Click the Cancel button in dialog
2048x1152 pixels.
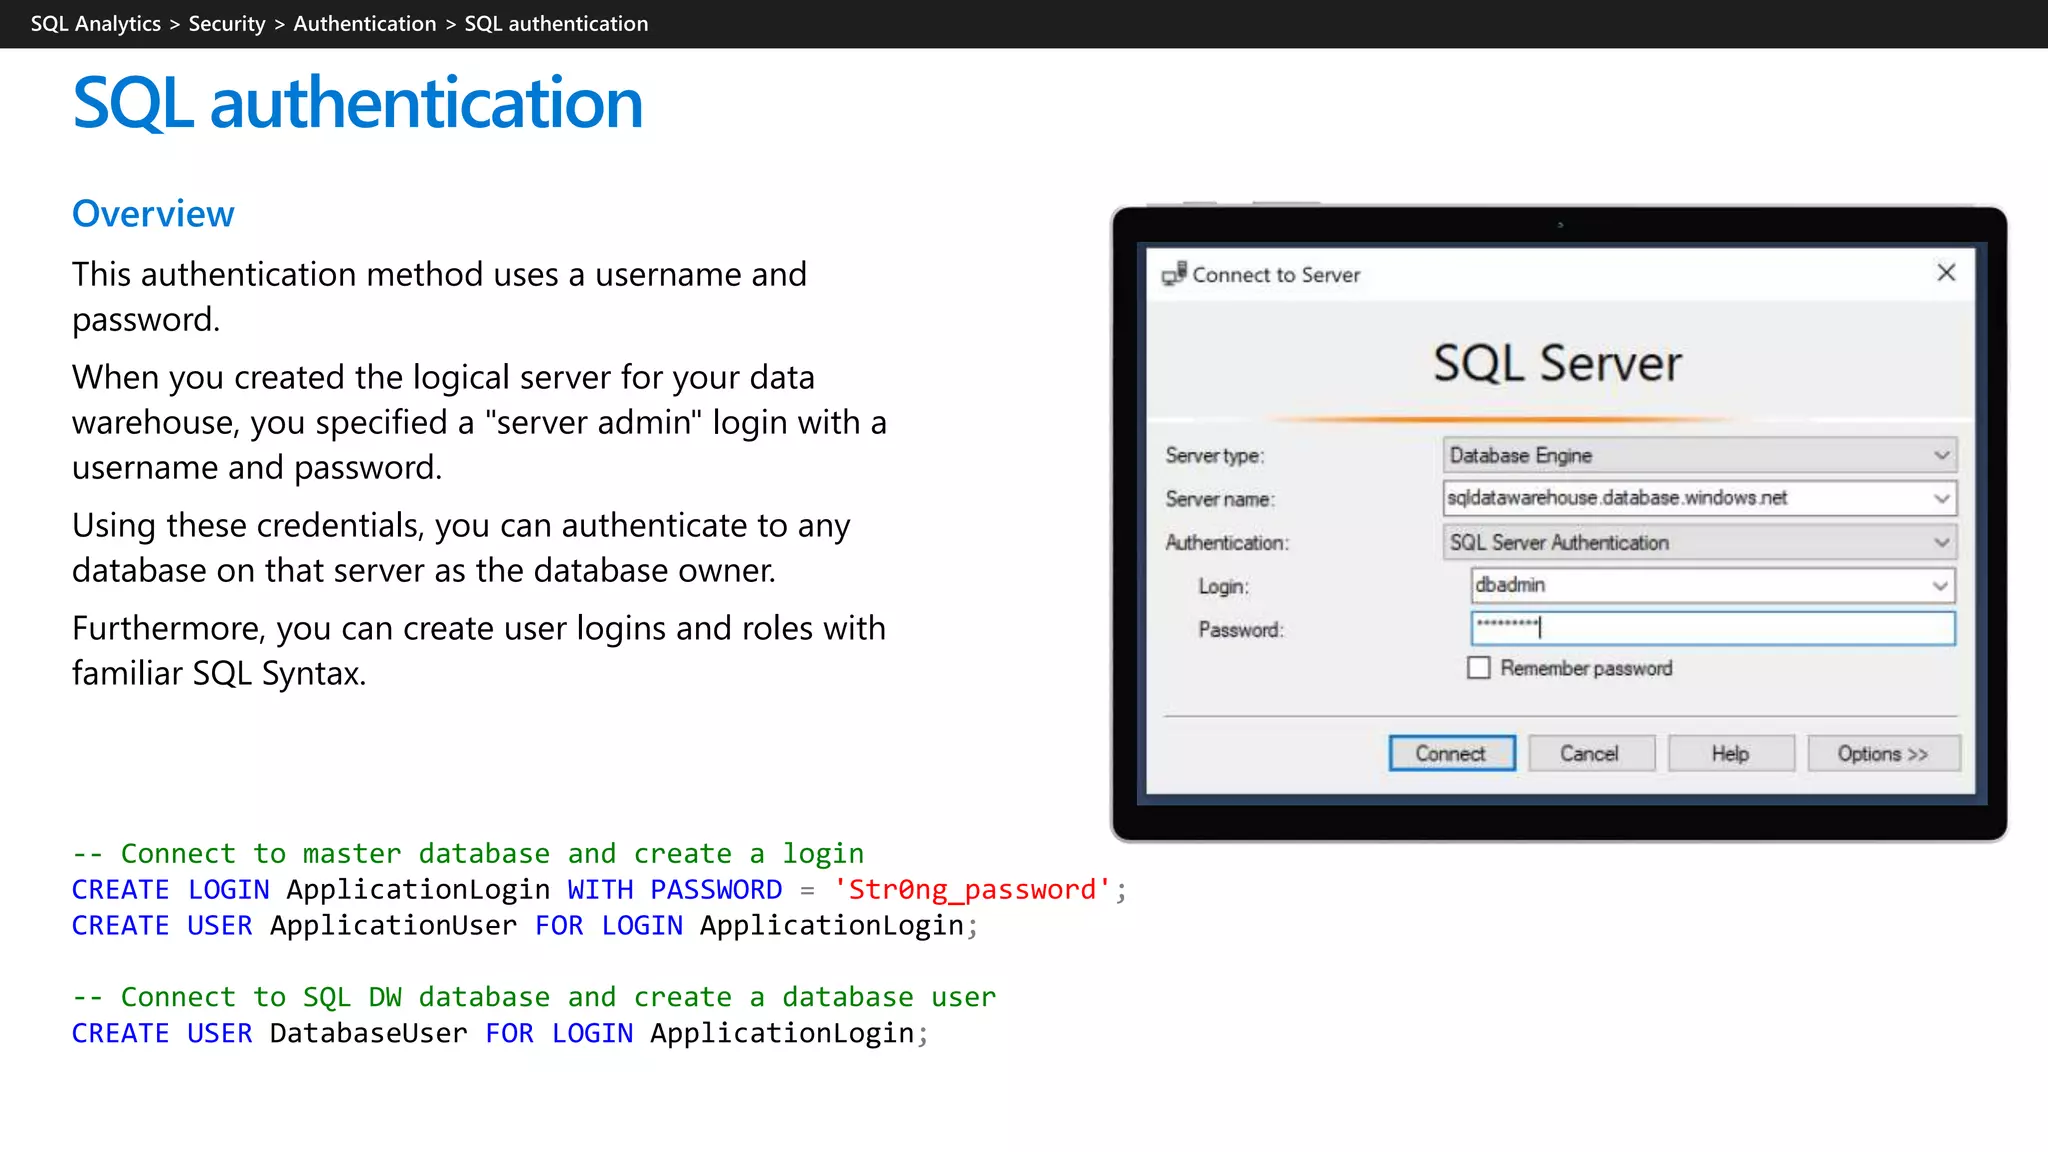pos(1590,754)
